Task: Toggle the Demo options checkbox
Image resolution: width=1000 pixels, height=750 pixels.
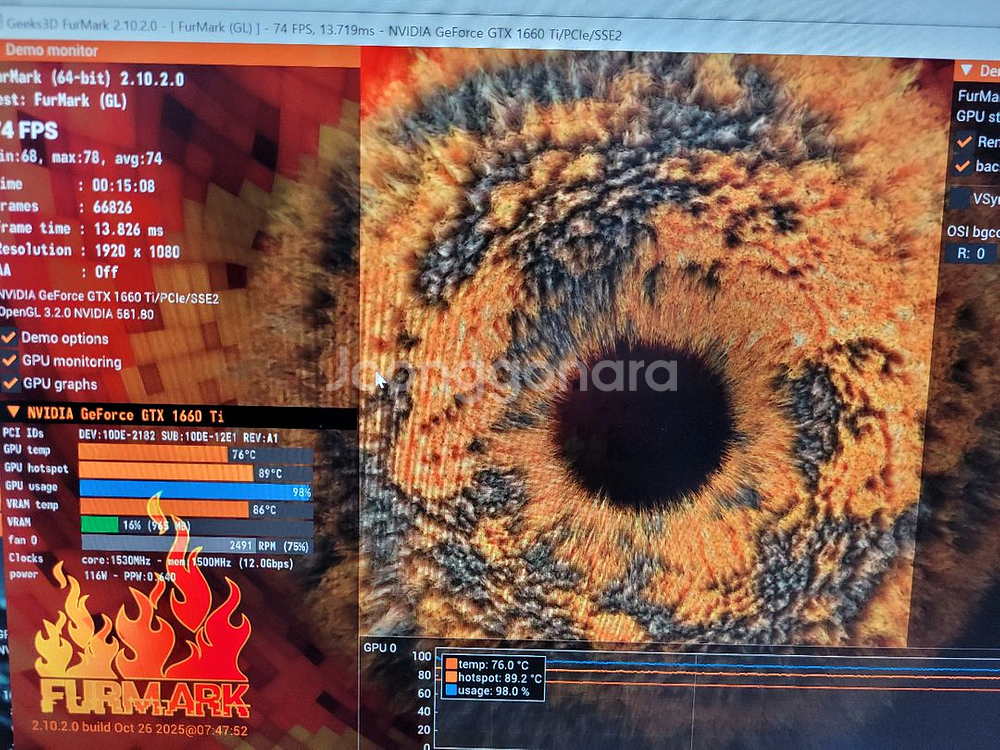Action: click(x=10, y=338)
